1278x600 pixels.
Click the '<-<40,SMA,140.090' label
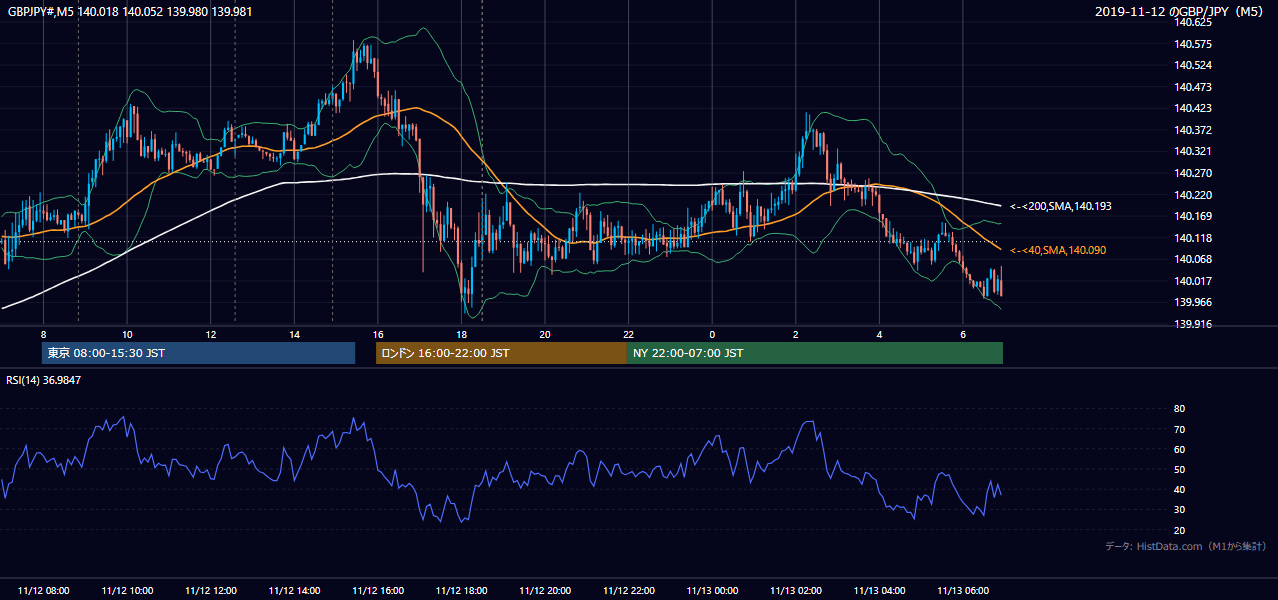(1058, 250)
